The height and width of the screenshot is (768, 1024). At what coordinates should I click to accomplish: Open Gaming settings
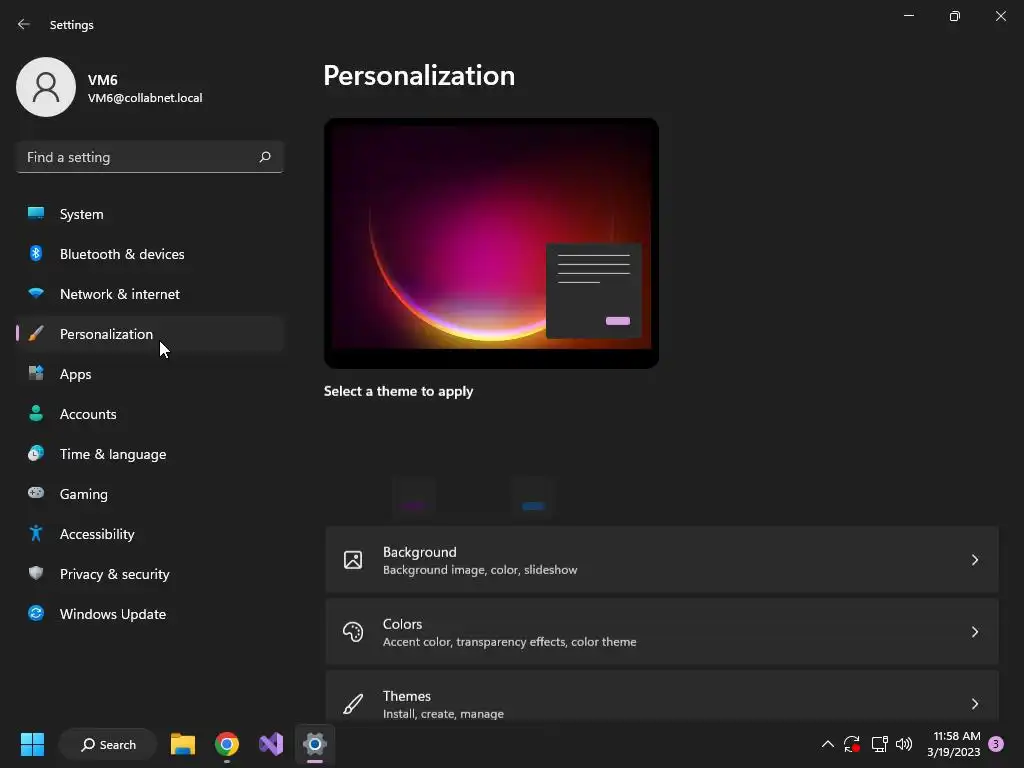pos(150,494)
